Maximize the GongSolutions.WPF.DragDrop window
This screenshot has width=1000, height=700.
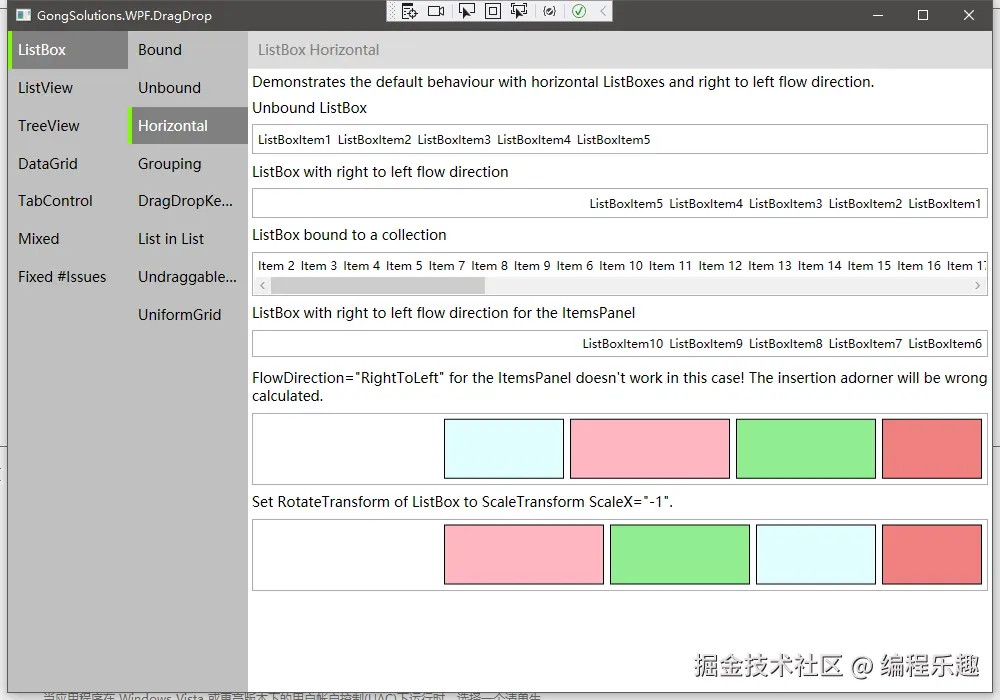(923, 15)
